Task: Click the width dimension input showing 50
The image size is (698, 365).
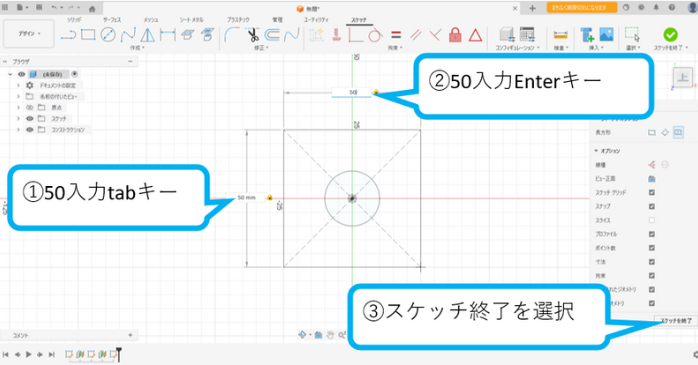Action: pos(352,92)
